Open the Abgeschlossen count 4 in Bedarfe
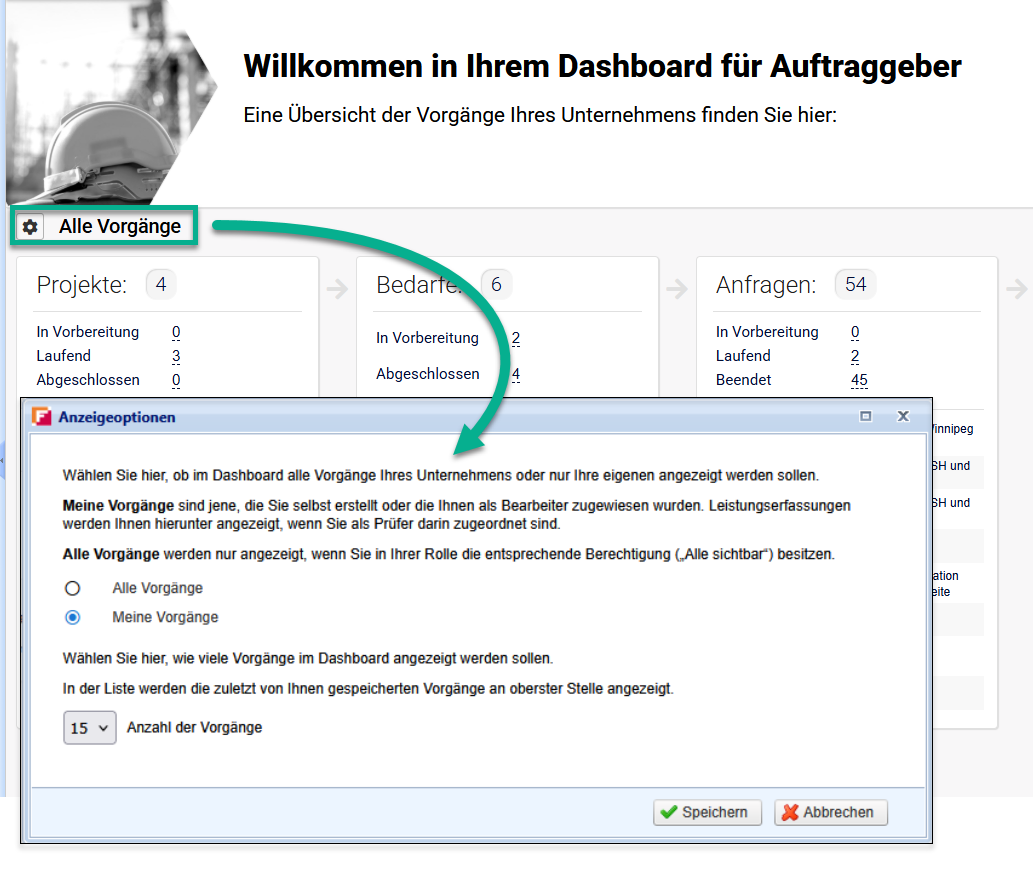This screenshot has width=1033, height=876. (516, 374)
